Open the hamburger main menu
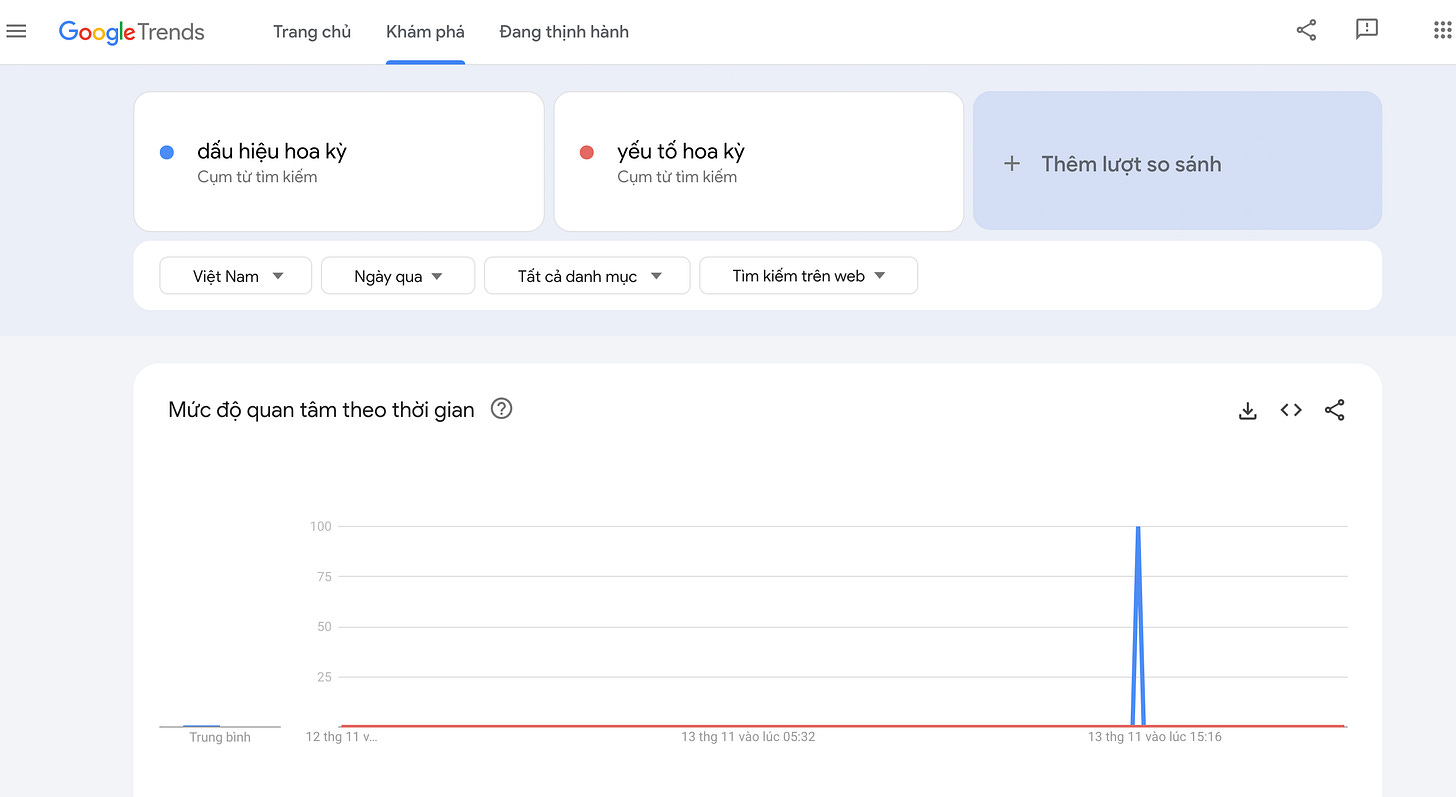The height and width of the screenshot is (797, 1456). coord(16,31)
